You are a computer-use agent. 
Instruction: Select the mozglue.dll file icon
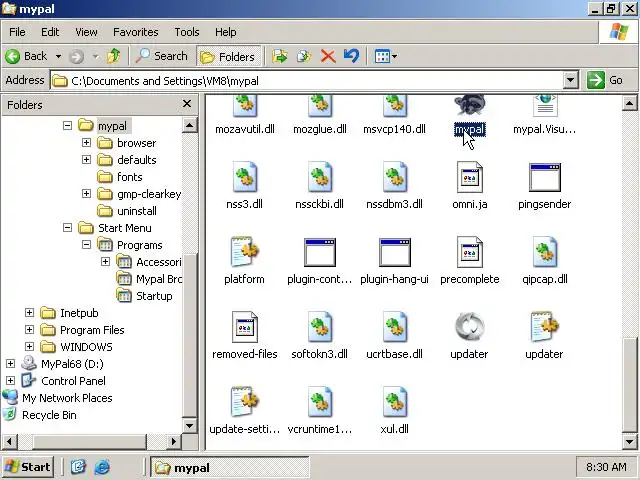click(x=320, y=105)
